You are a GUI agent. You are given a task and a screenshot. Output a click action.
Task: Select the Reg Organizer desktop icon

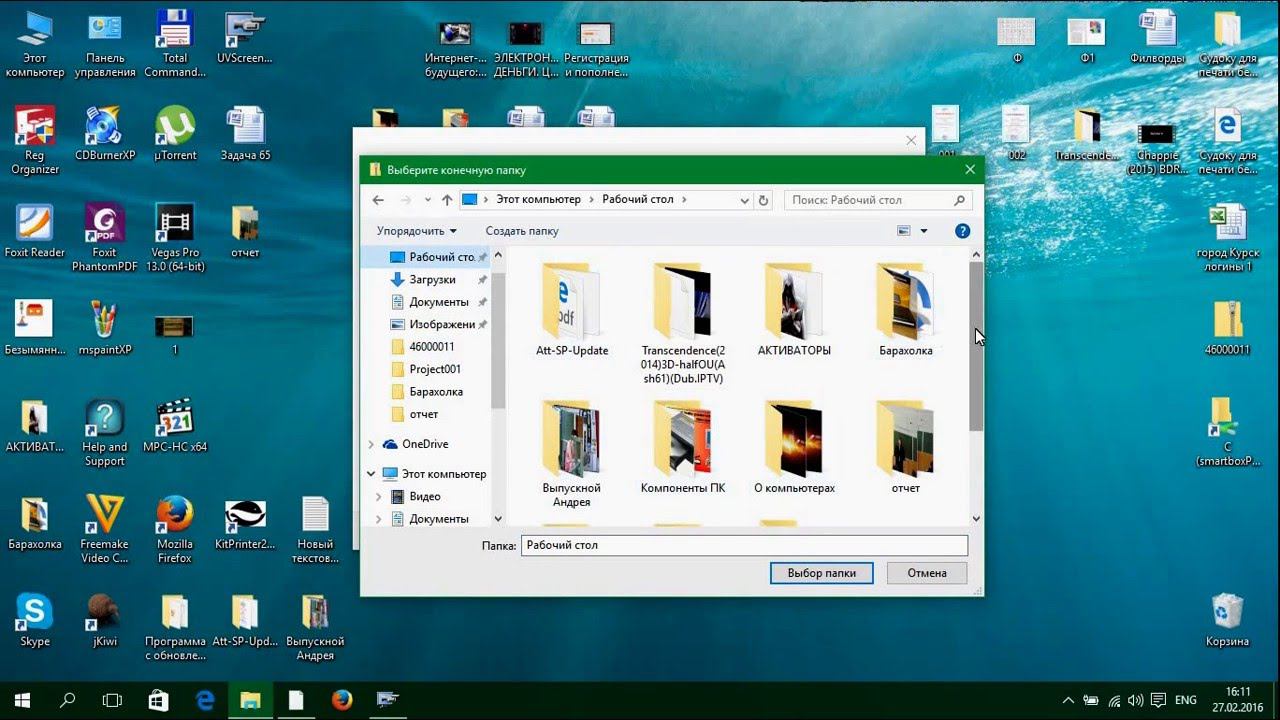pos(35,140)
